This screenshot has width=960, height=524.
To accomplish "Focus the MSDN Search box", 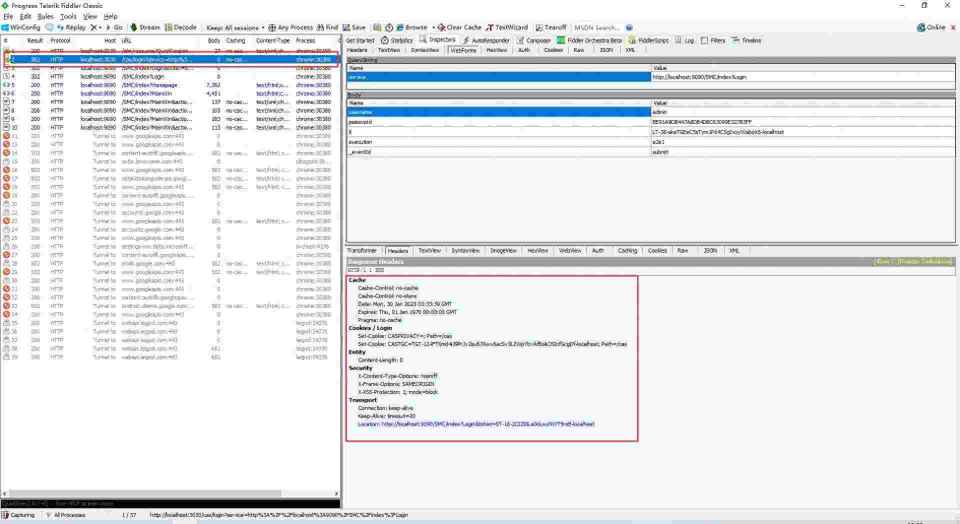I will pyautogui.click(x=598, y=28).
